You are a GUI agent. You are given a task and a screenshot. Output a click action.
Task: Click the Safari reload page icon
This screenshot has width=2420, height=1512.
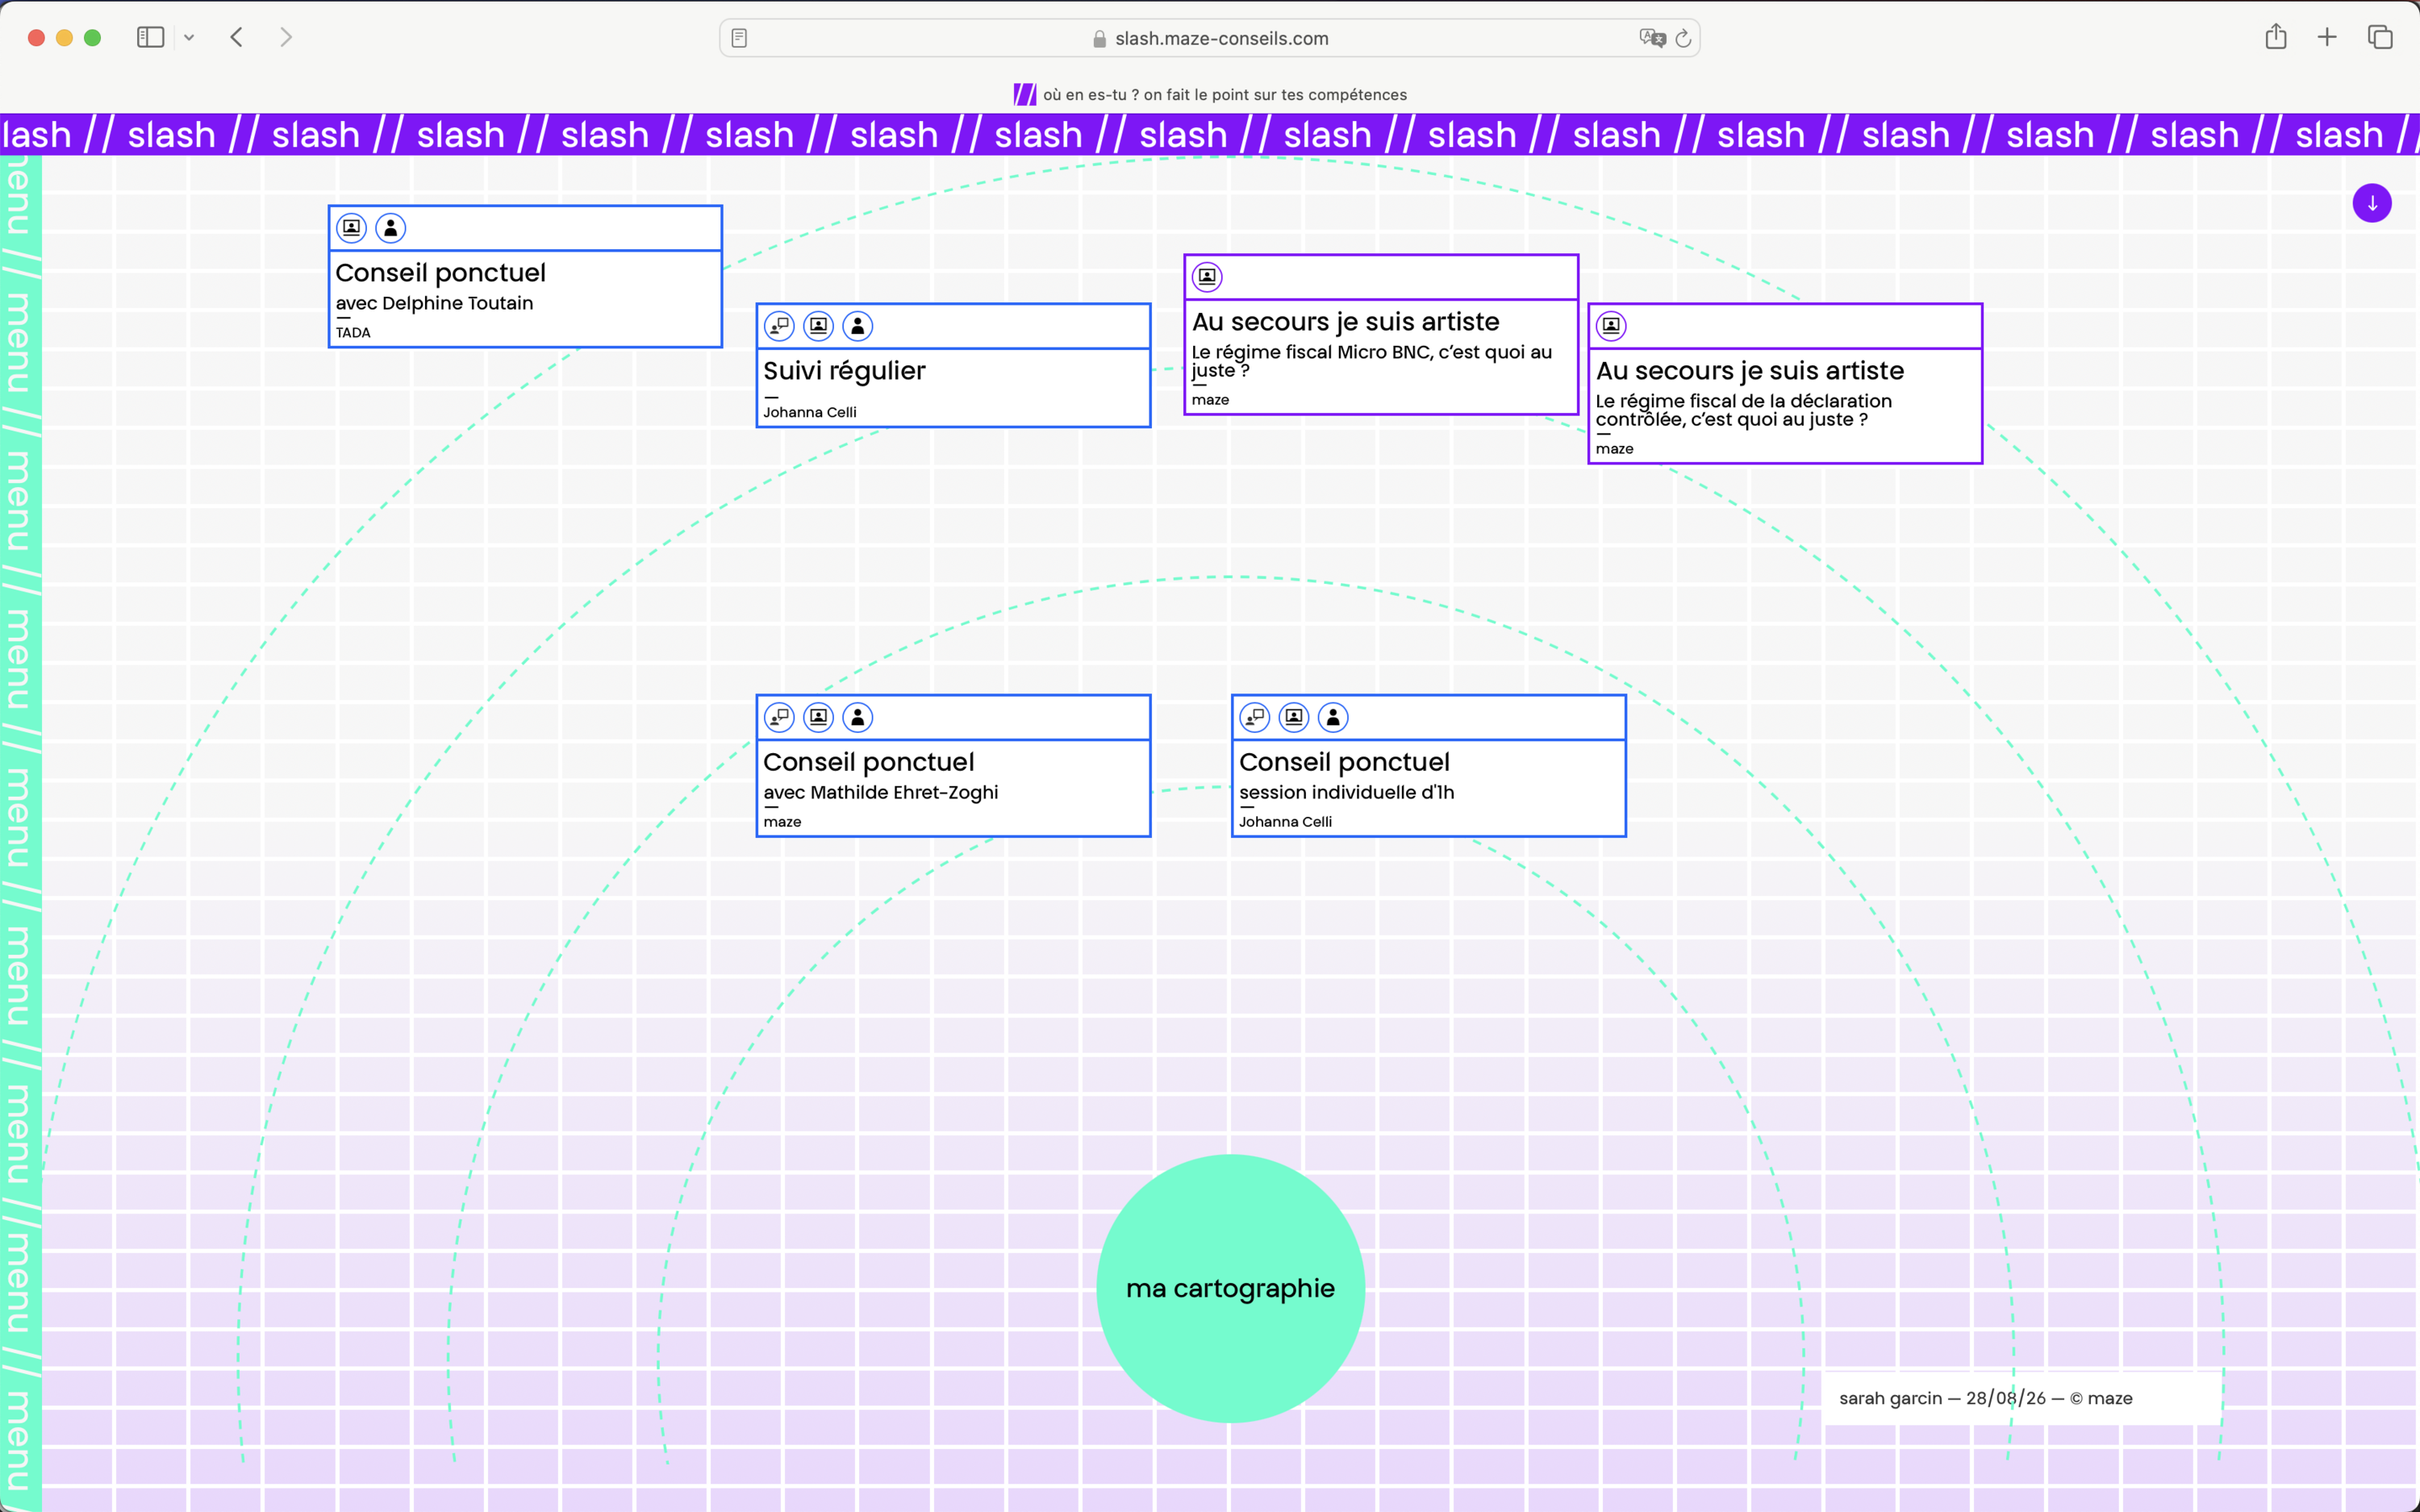coord(1683,38)
